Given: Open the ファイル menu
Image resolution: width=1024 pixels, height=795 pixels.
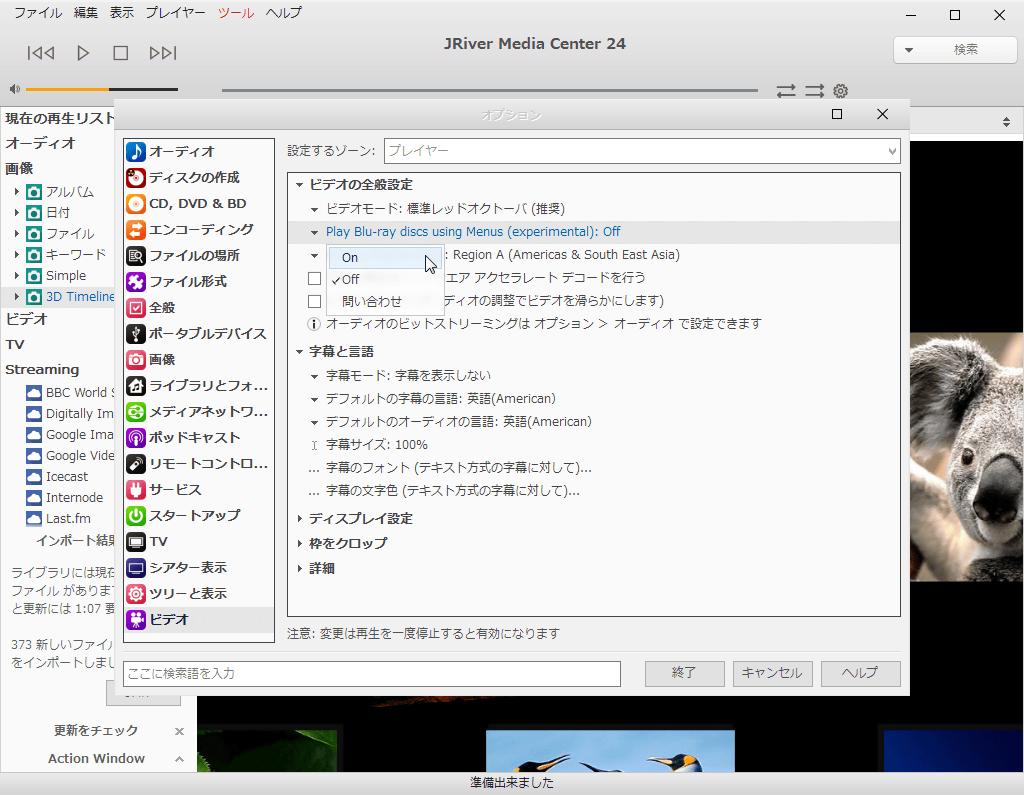Looking at the screenshot, I should (x=38, y=12).
